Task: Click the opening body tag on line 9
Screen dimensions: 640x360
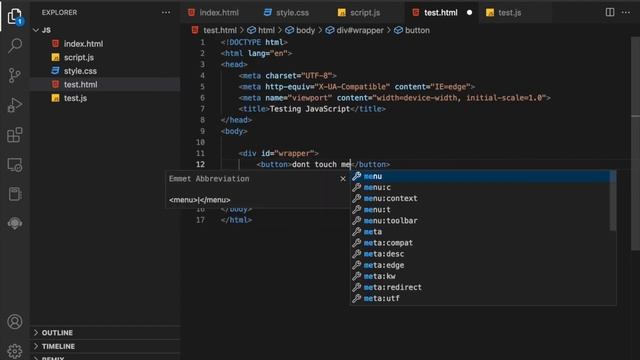Action: click(234, 131)
